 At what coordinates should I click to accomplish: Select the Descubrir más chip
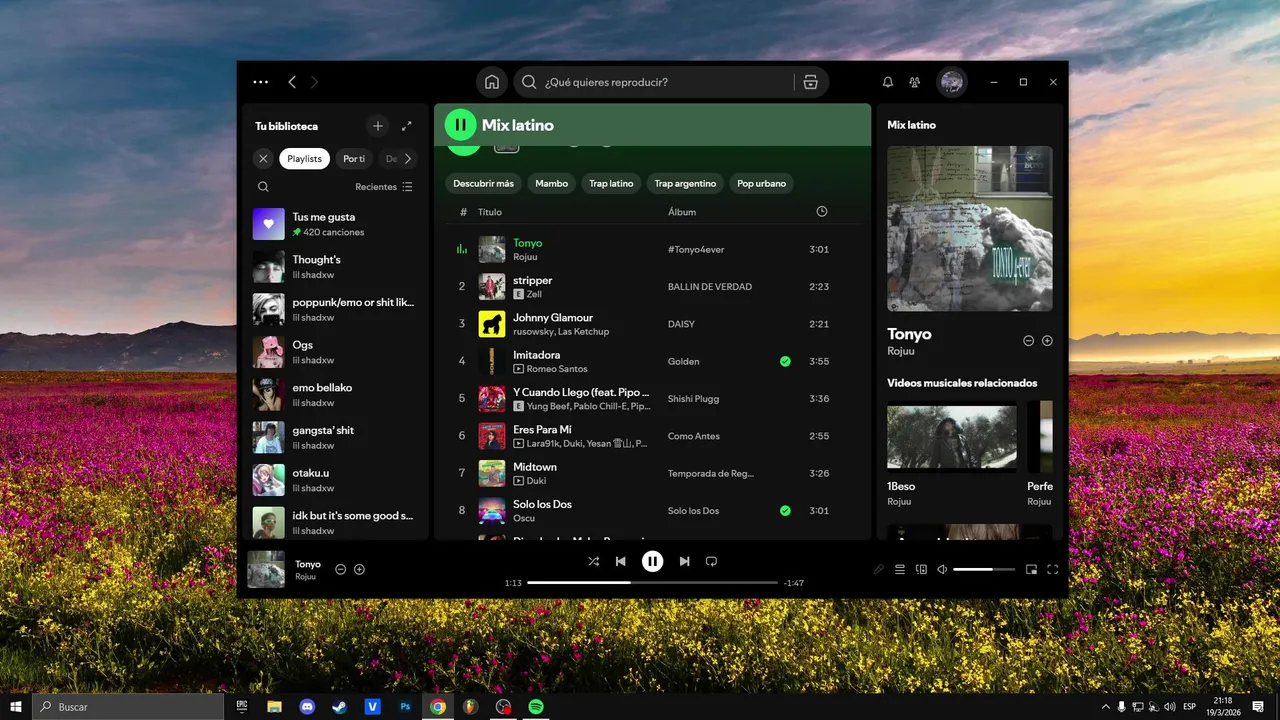tap(483, 183)
